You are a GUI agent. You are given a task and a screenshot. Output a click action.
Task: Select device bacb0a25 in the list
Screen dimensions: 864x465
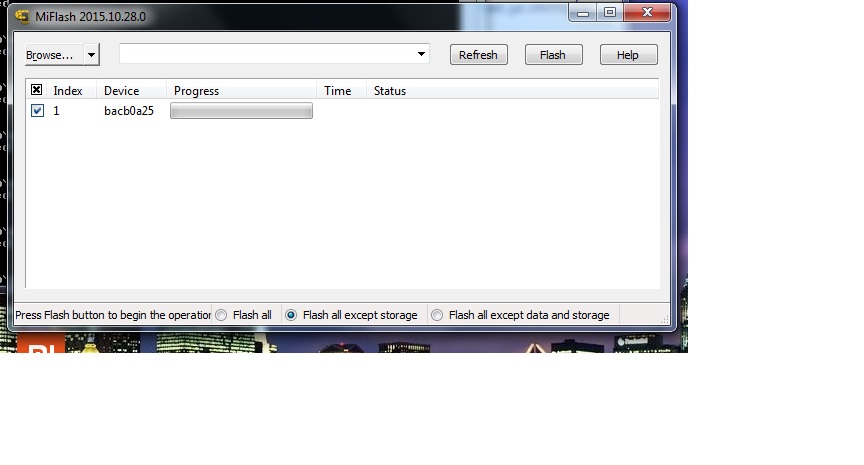[x=128, y=111]
